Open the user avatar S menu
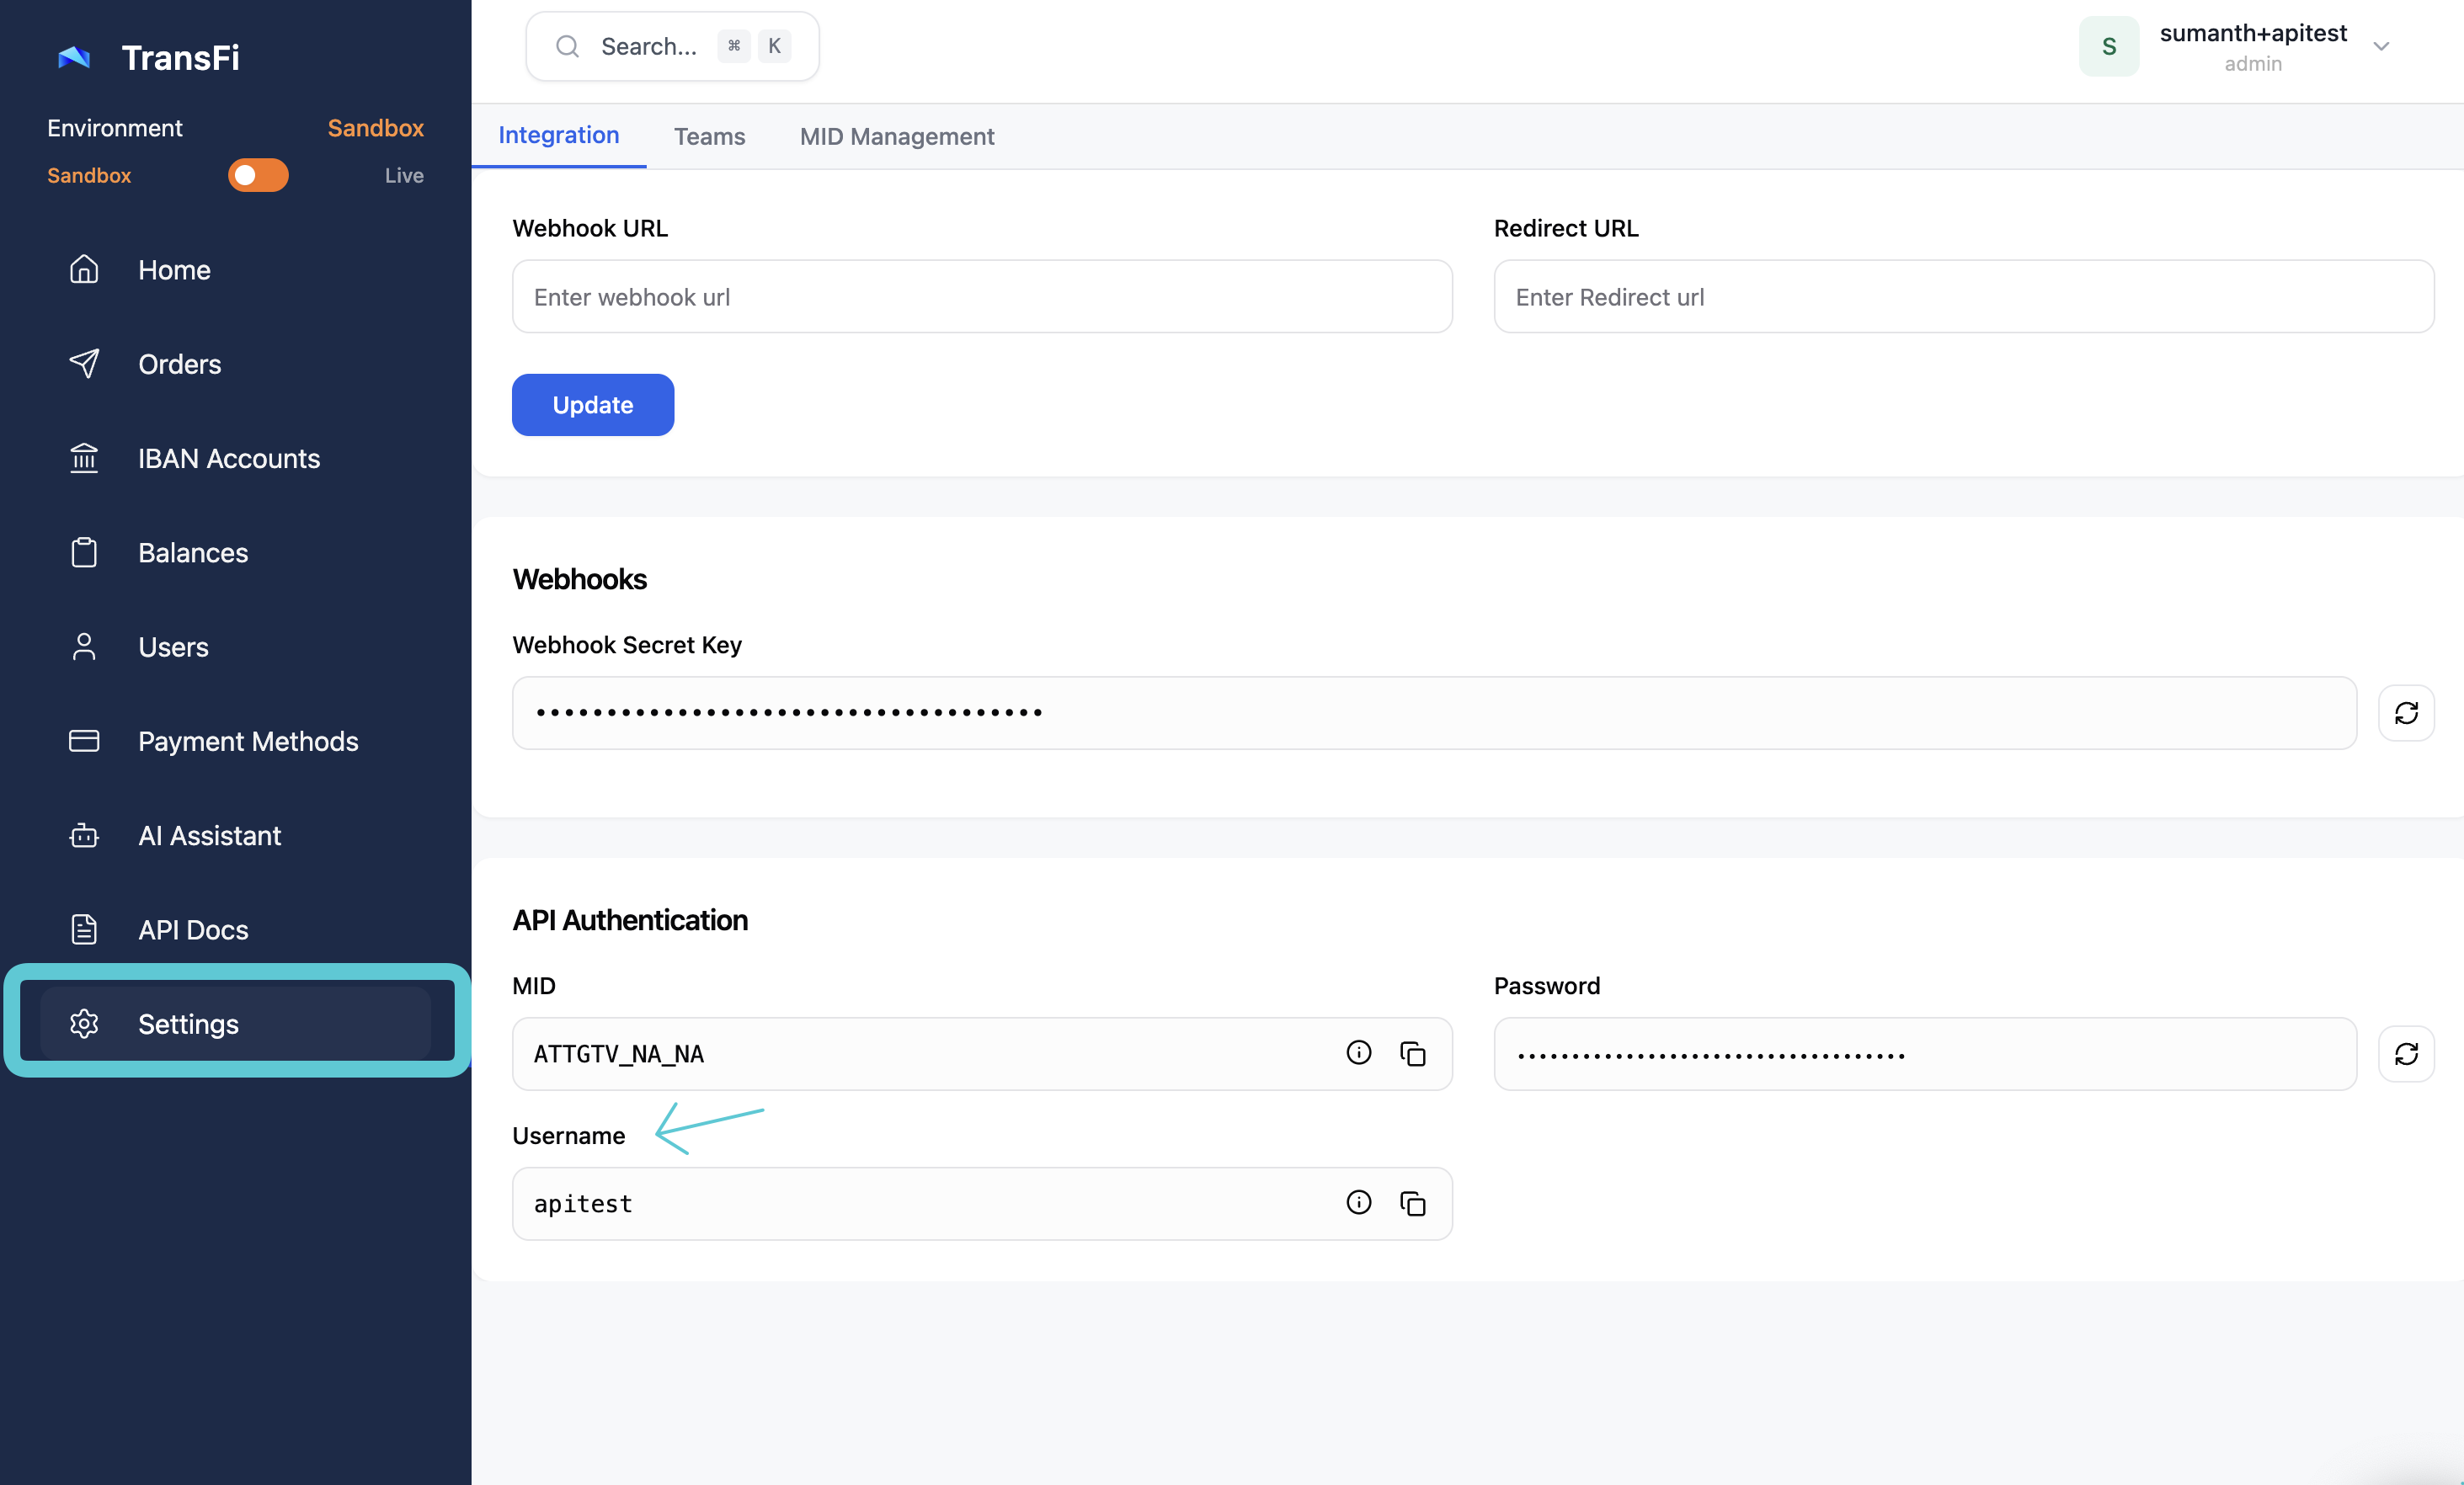2464x1485 pixels. click(x=2108, y=46)
